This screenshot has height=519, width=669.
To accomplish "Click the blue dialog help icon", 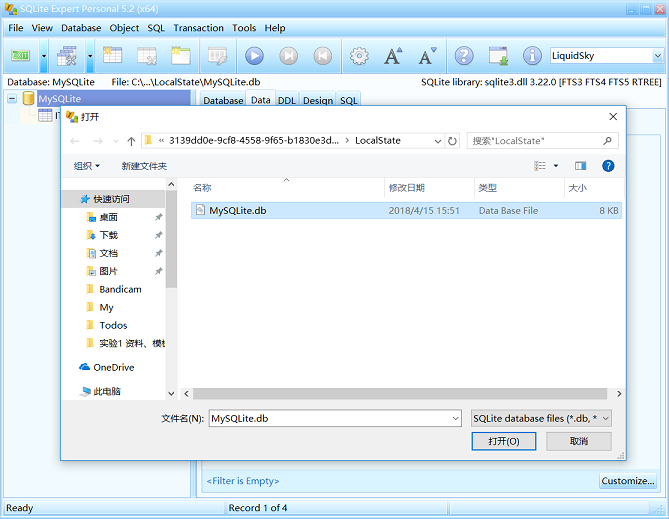I will point(608,166).
